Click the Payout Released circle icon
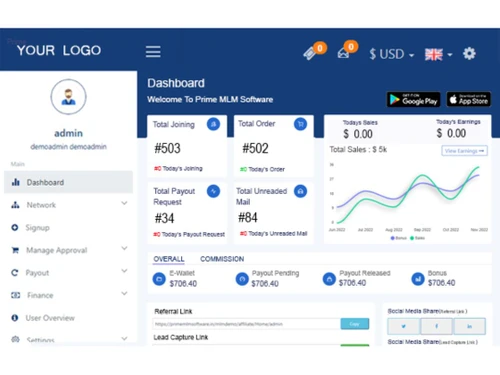This screenshot has height=375, width=500. click(329, 279)
